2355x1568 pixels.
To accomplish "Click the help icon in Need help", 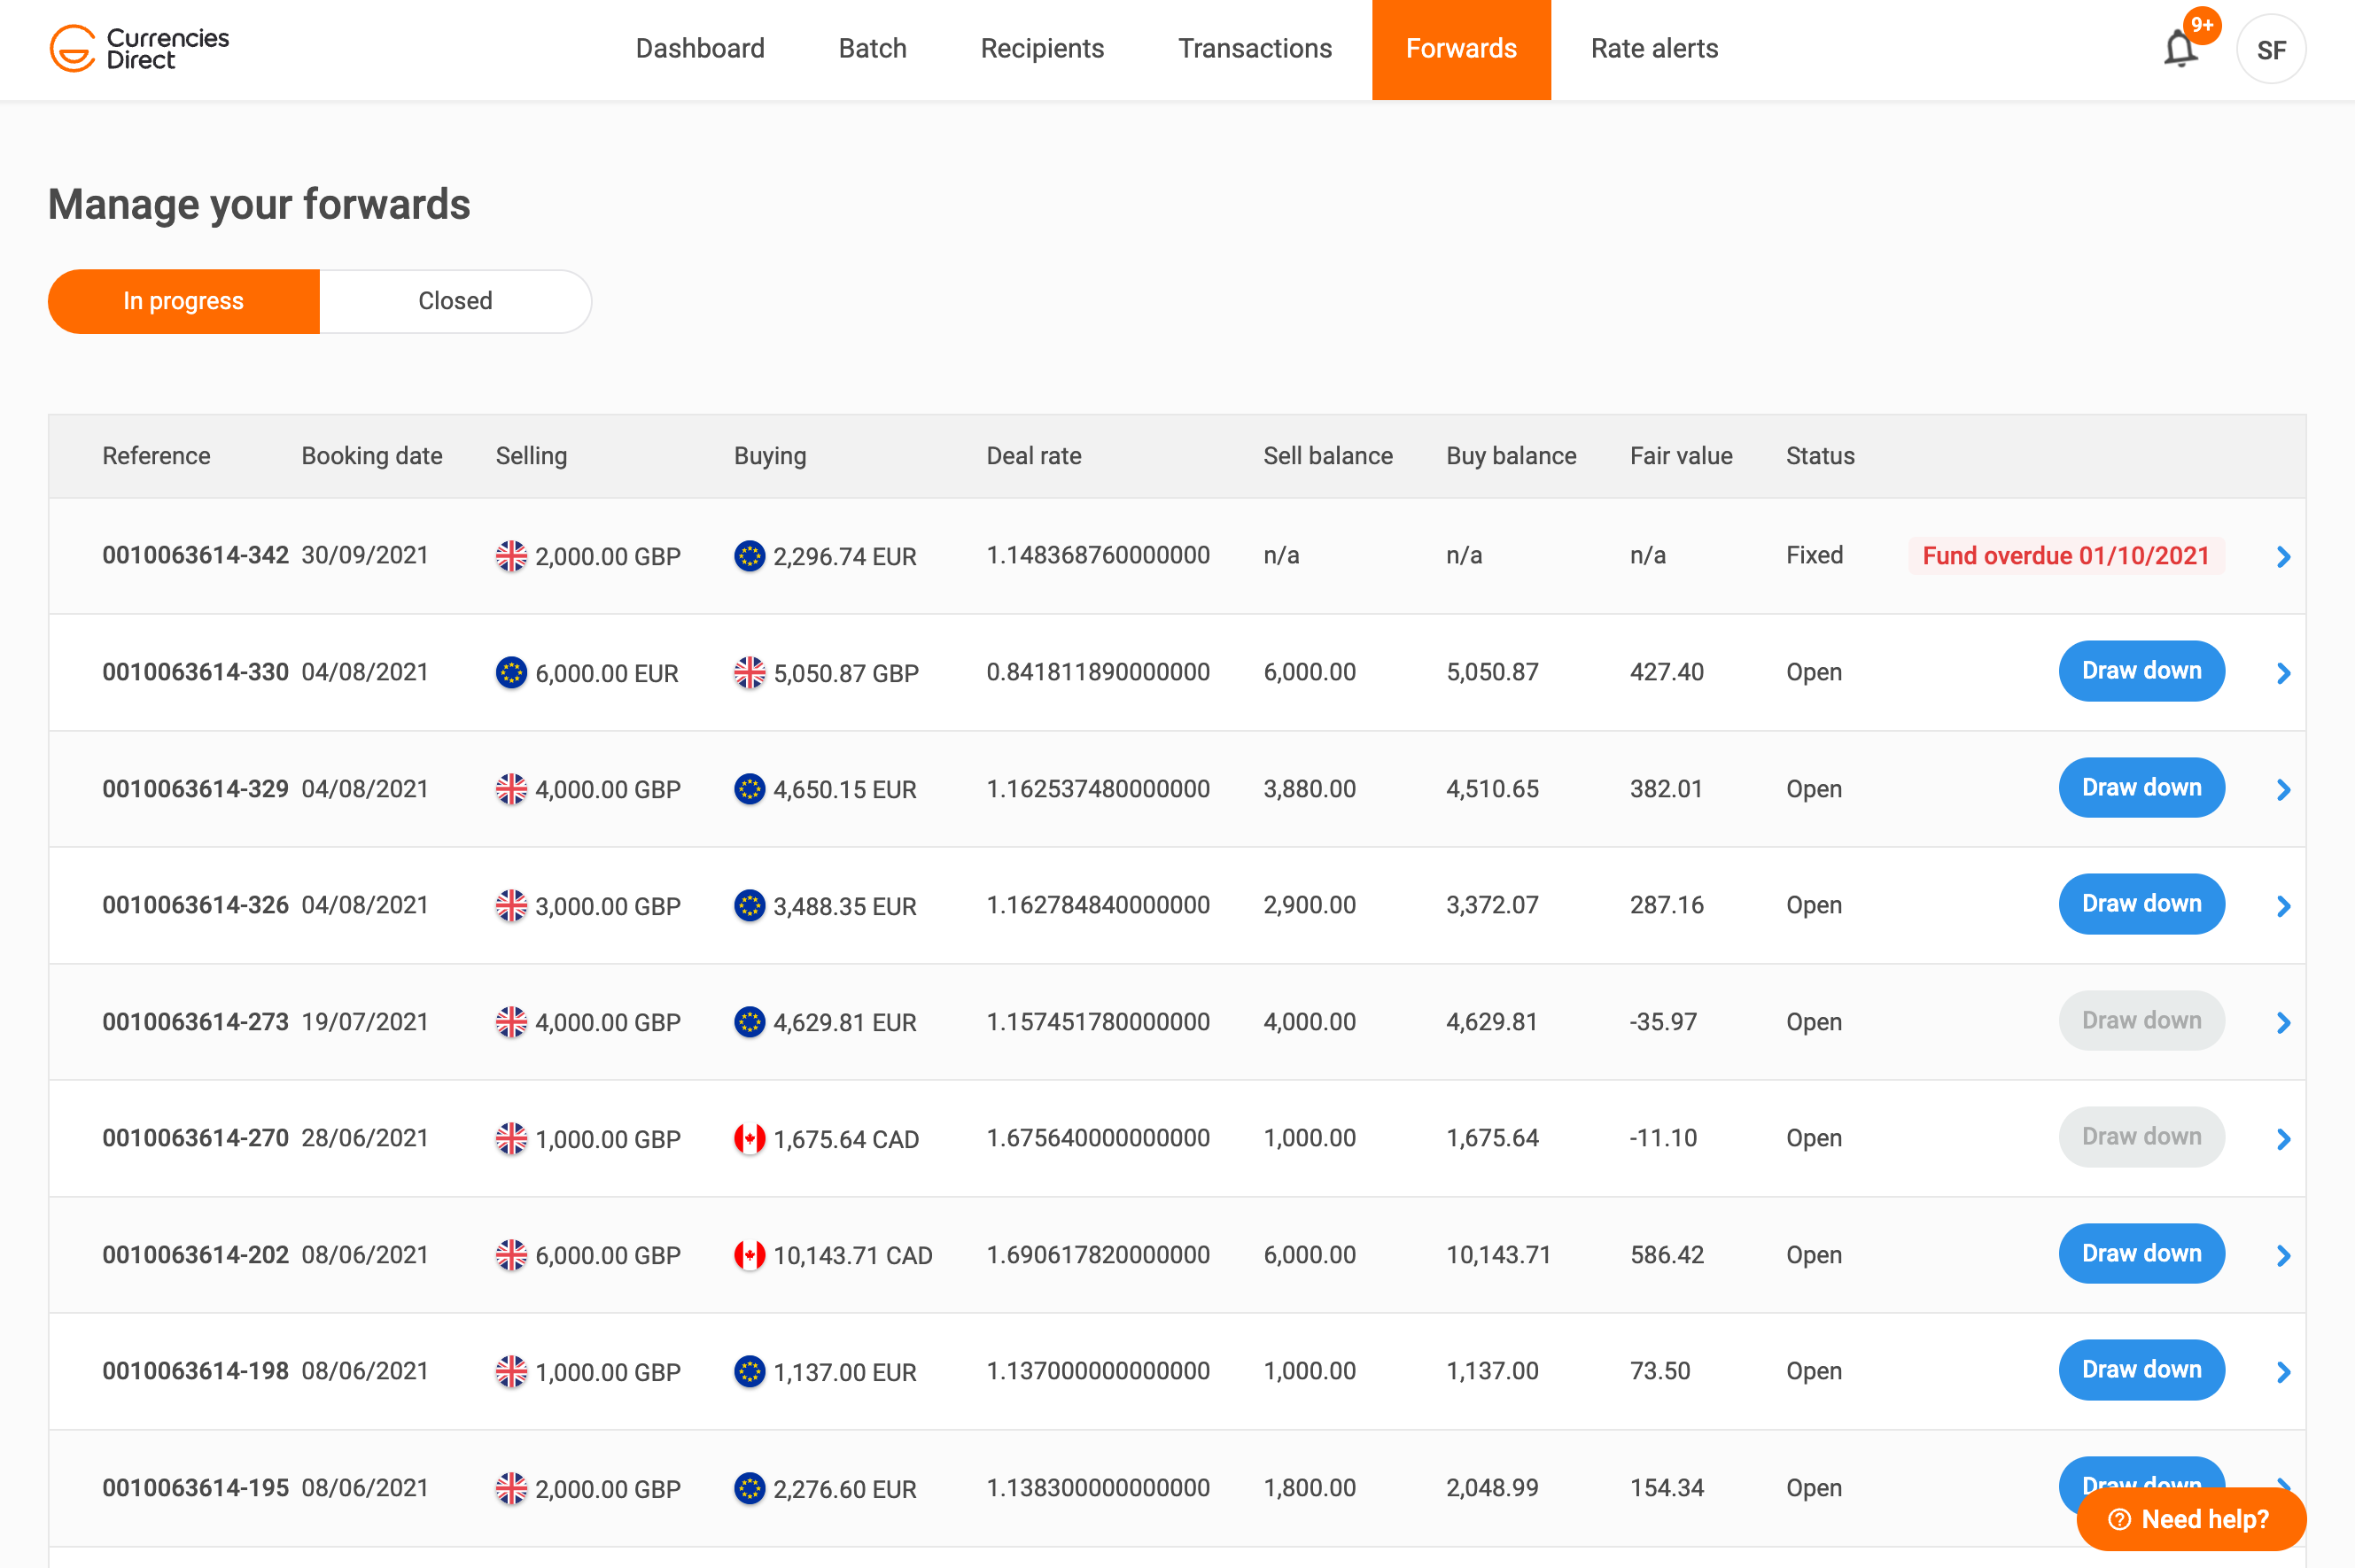I will 2118,1519.
